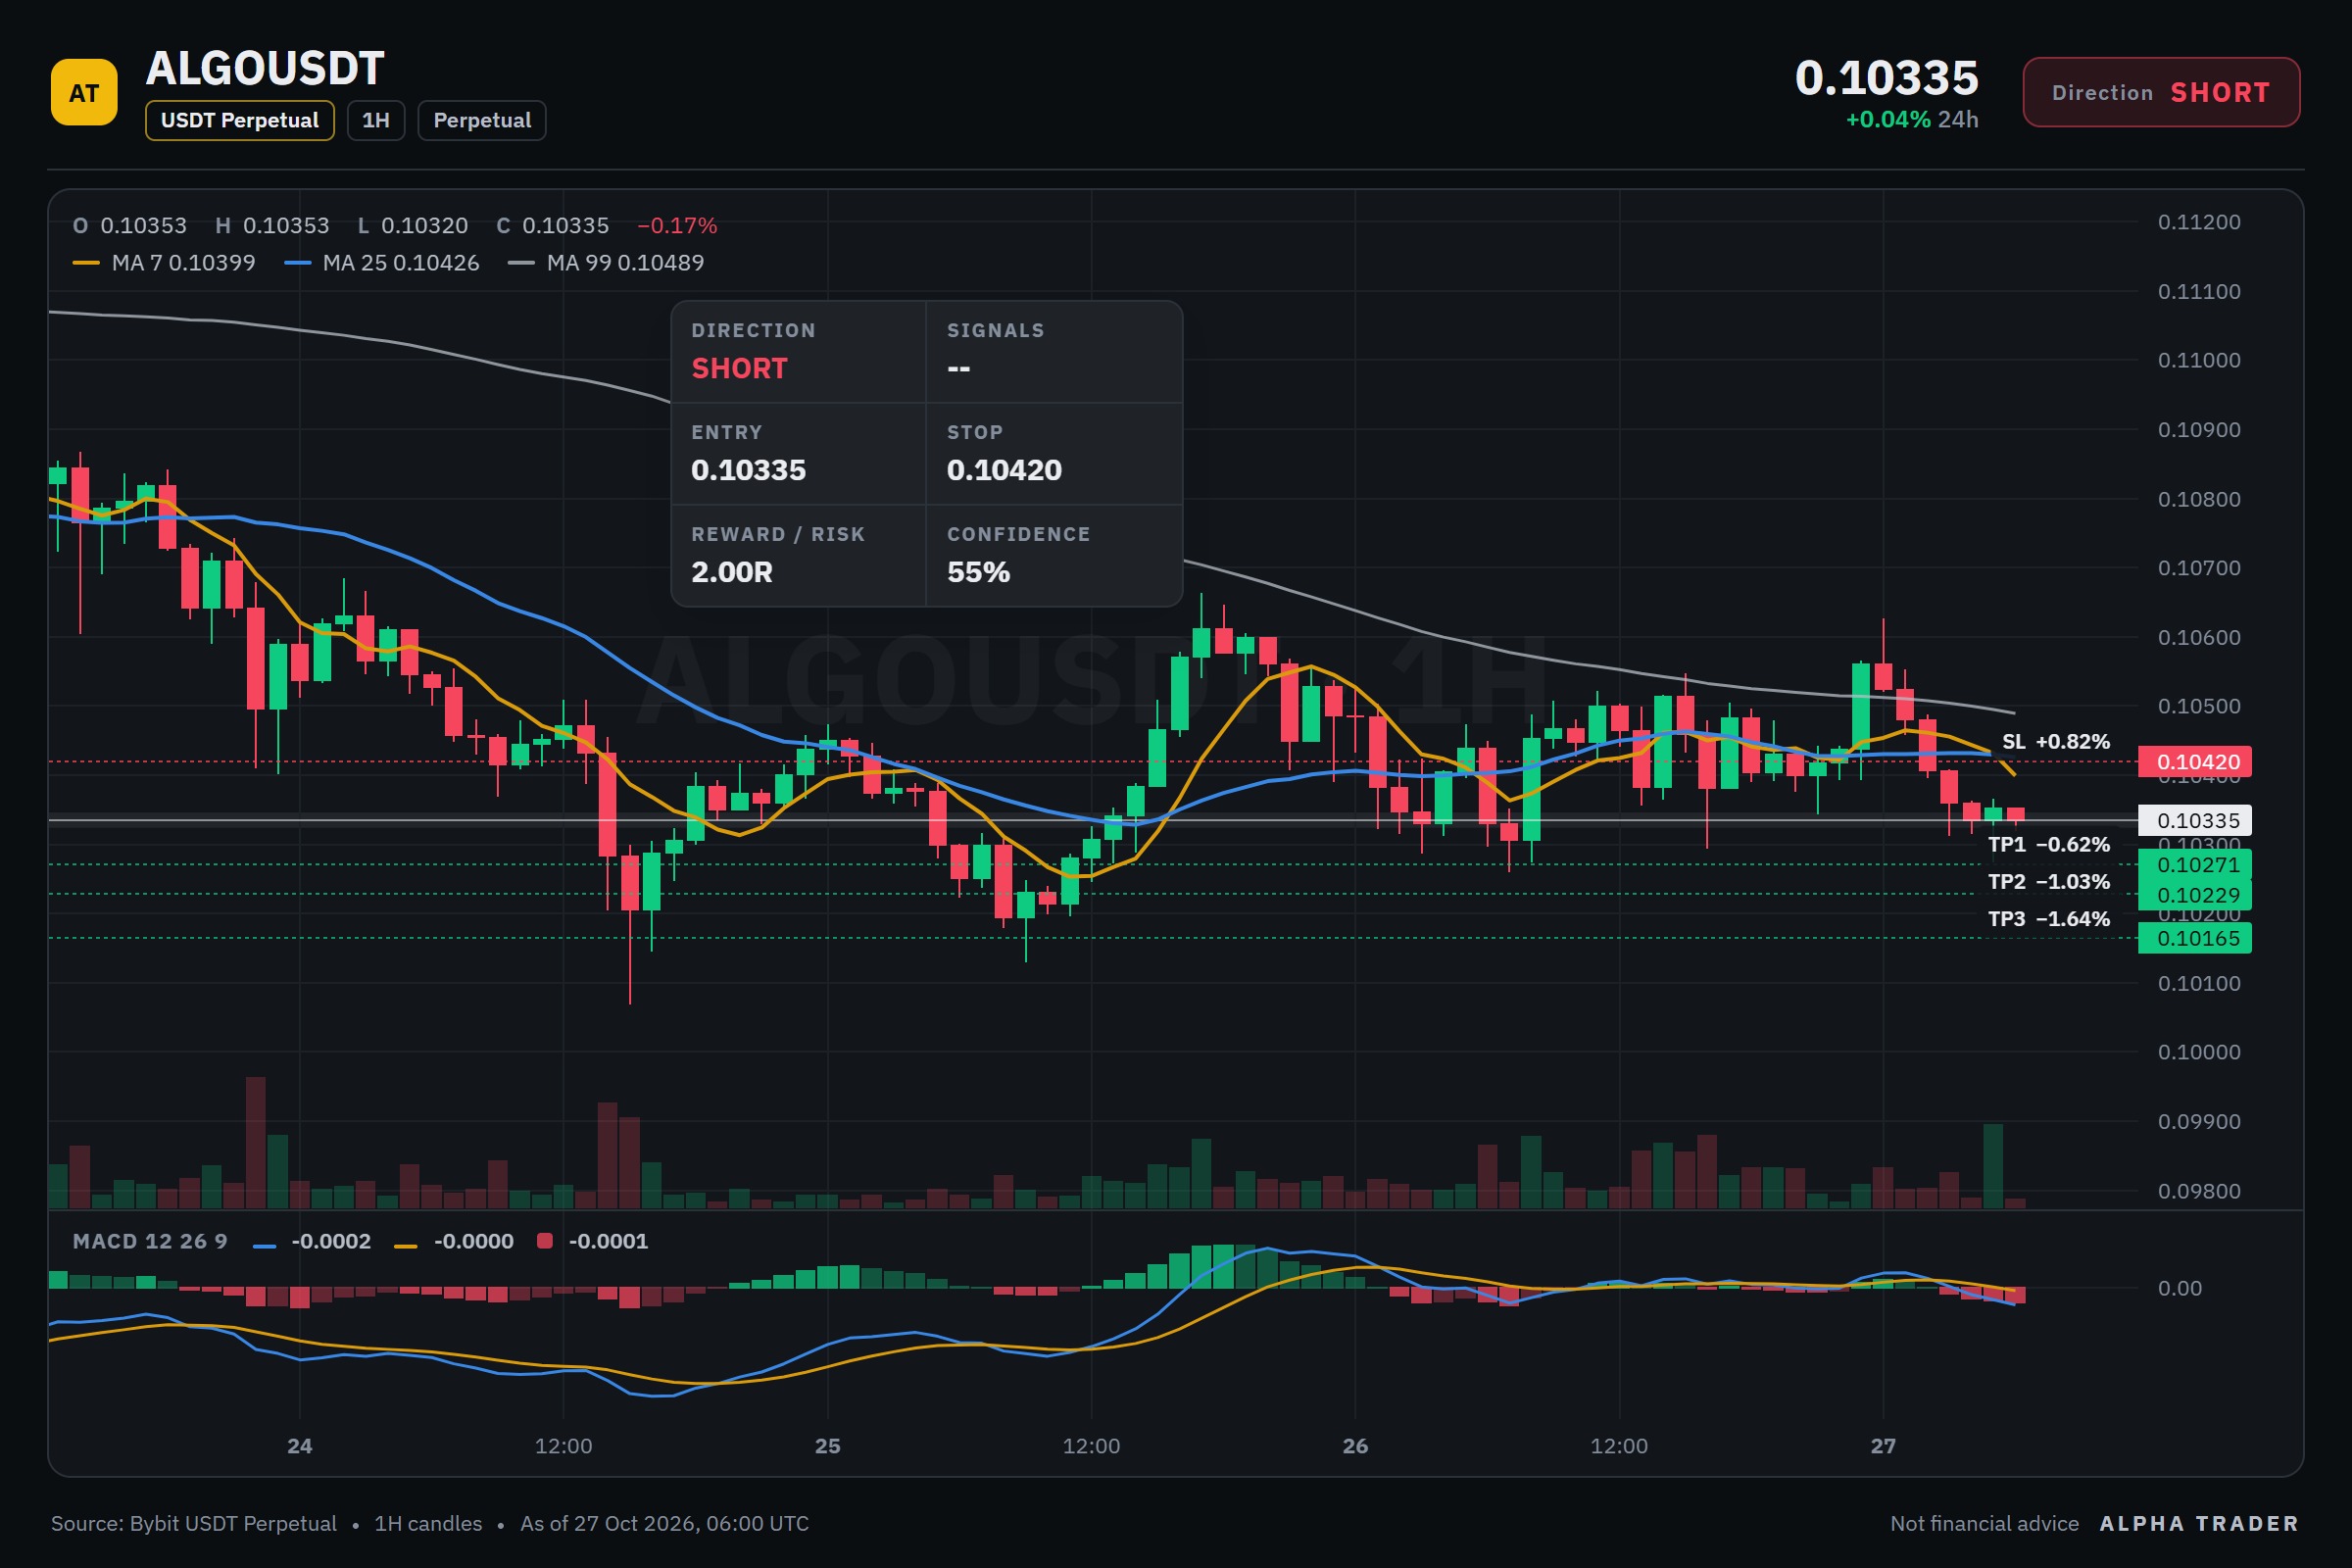Click the SL +0.82% label
The width and height of the screenshot is (2352, 1568).
point(2055,741)
